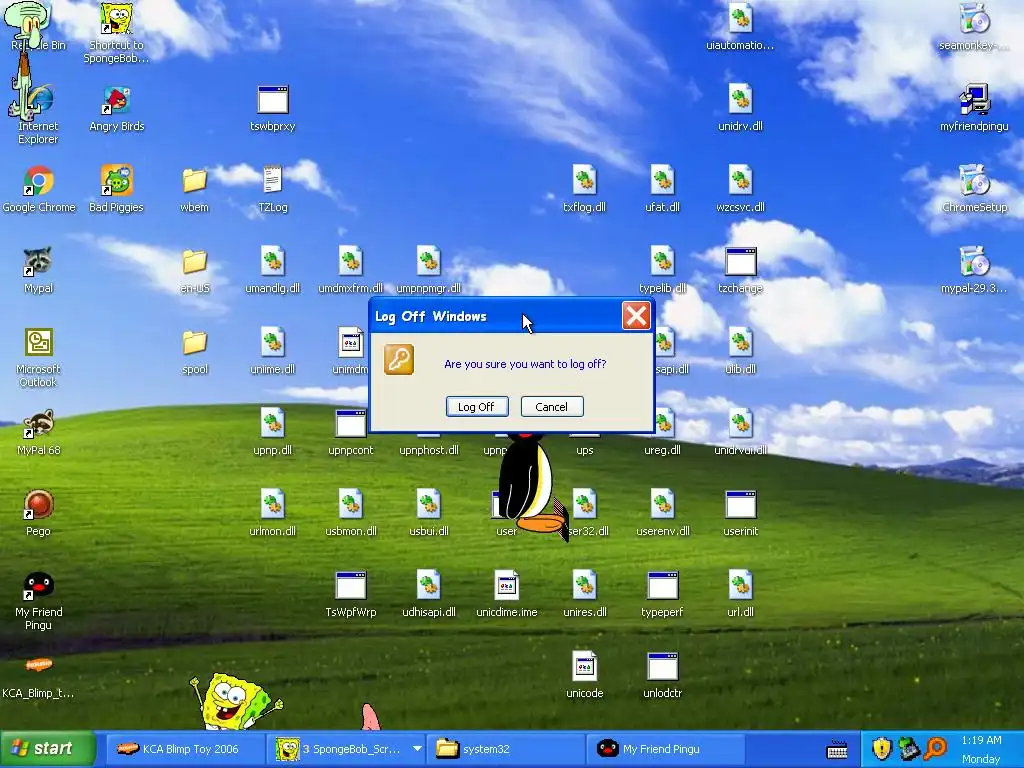Select the umdmxfrm.dll file
This screenshot has height=768, width=1024.
coord(351,270)
